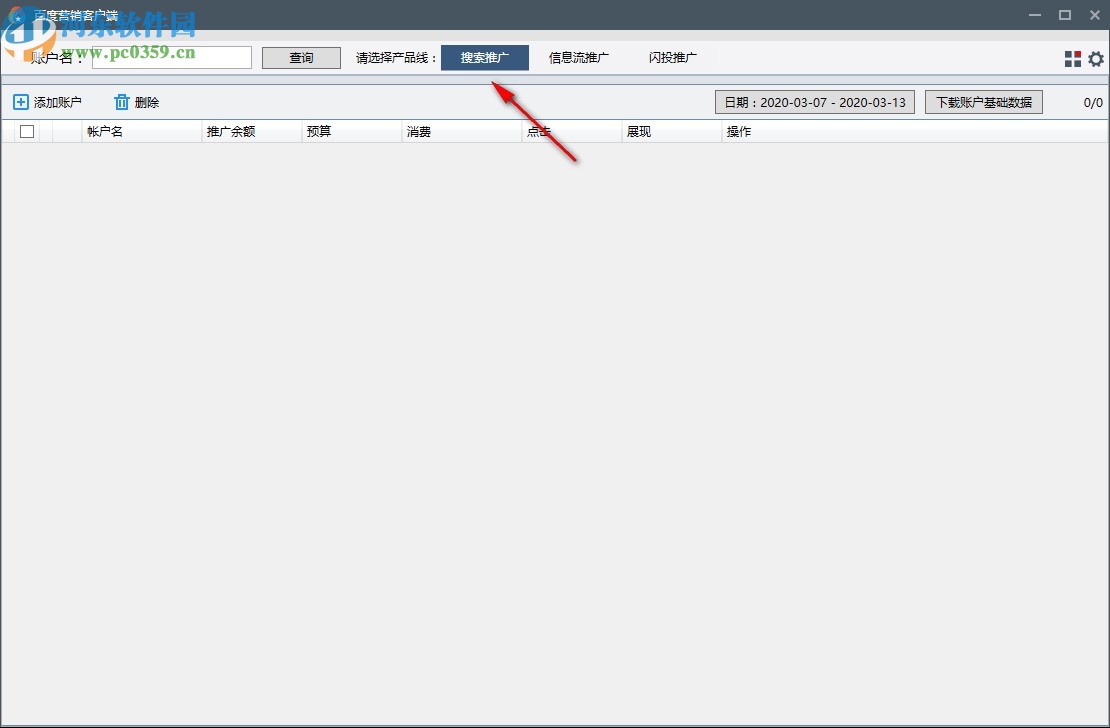The width and height of the screenshot is (1110, 728).
Task: Click 下载账户基础数据 button
Action: coord(984,102)
